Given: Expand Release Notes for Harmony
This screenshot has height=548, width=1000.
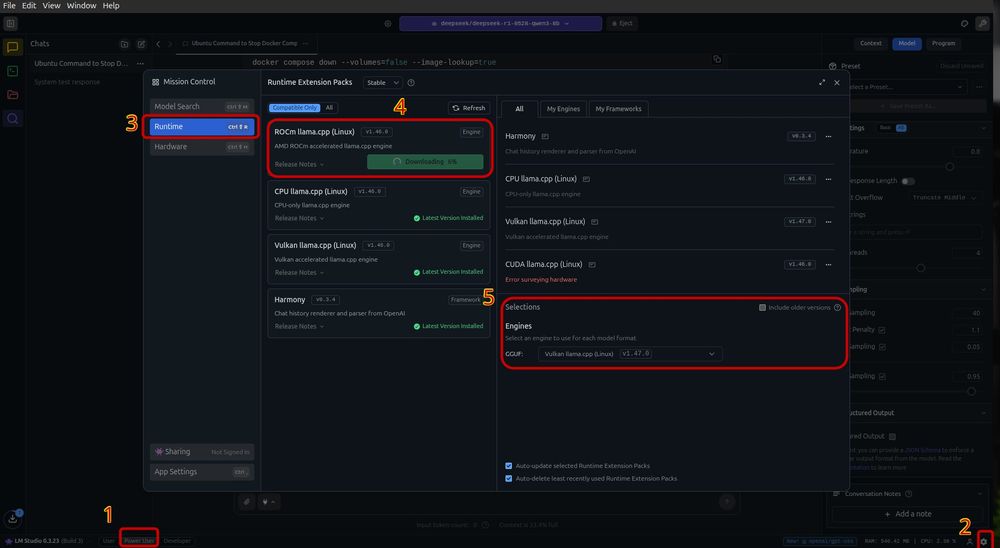Looking at the screenshot, I should click(x=299, y=327).
